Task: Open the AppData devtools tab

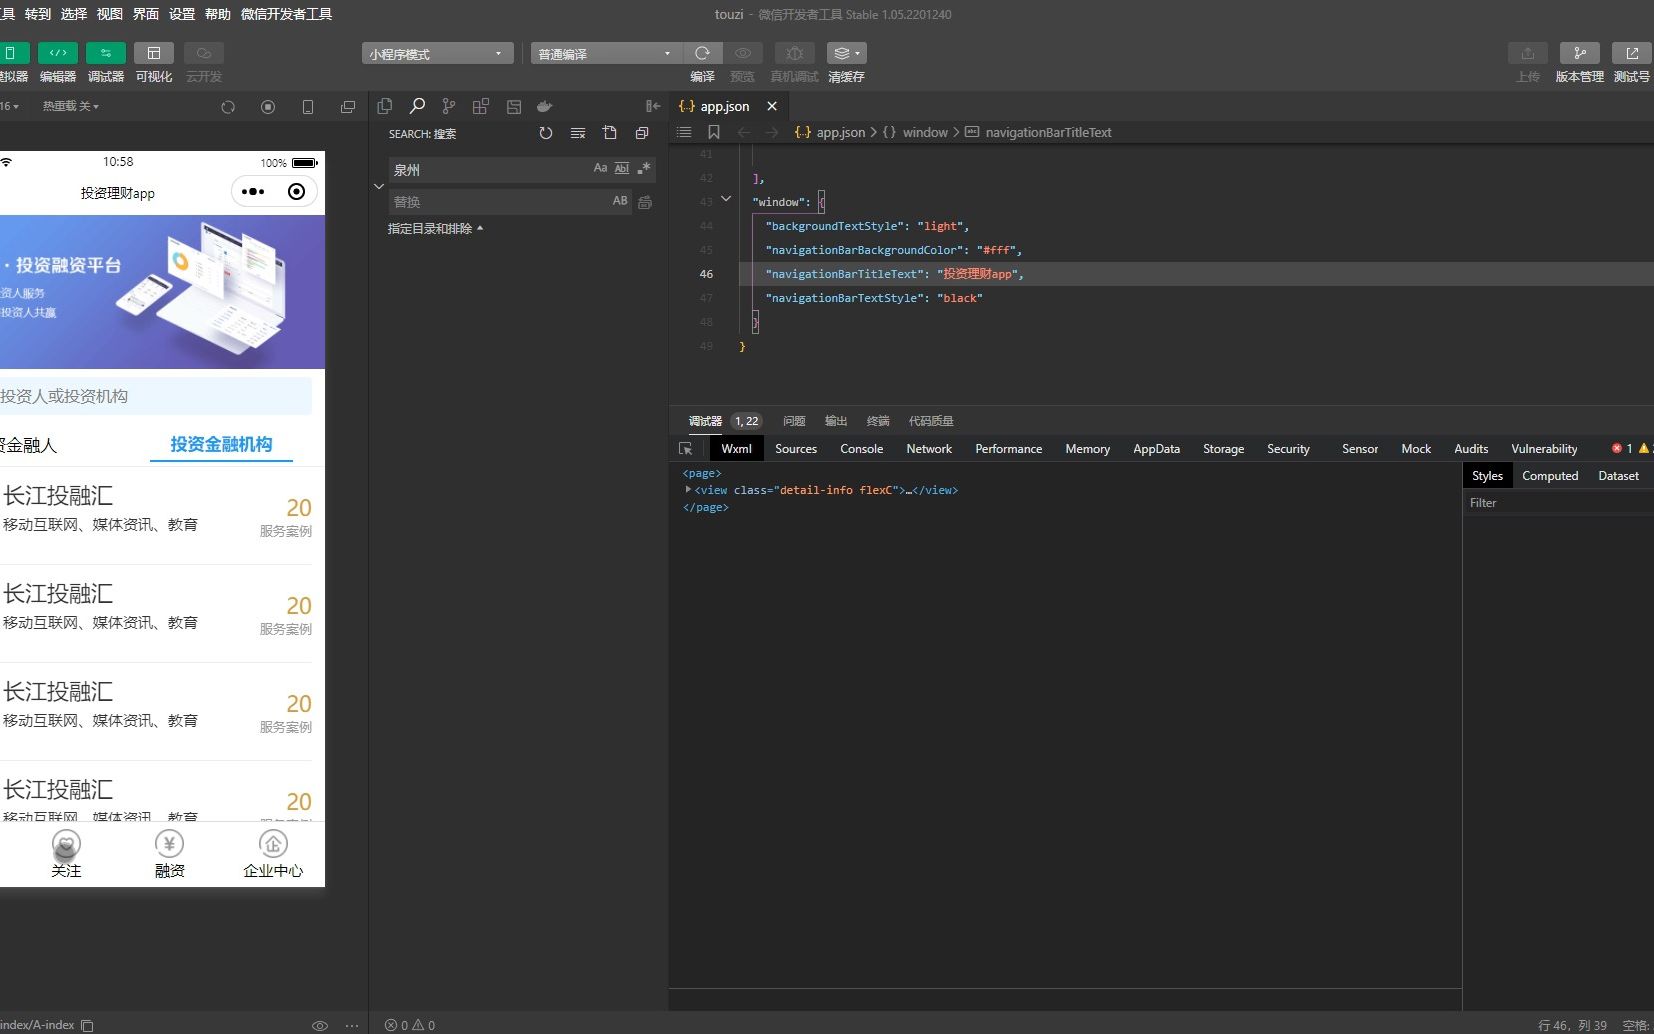Action: (x=1156, y=449)
